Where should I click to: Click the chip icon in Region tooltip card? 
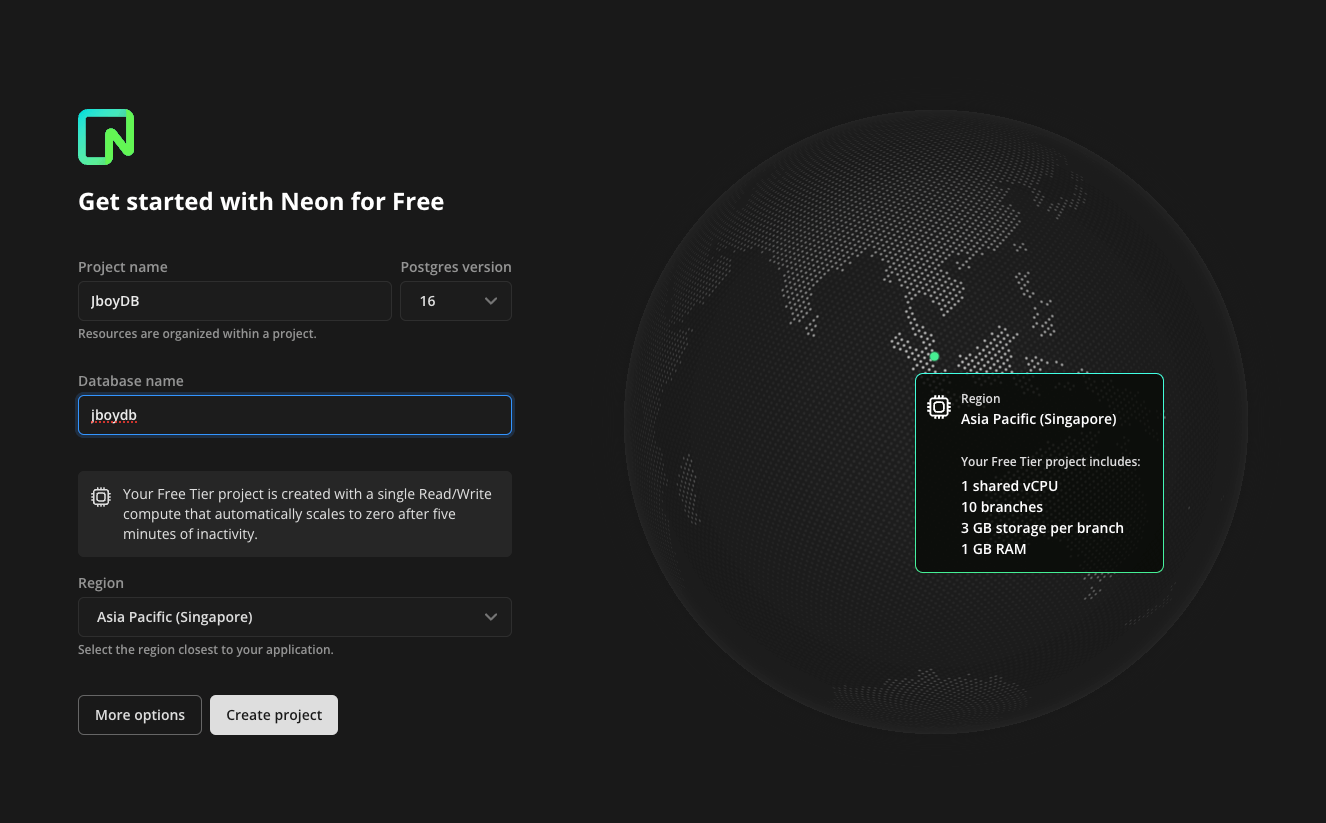click(x=938, y=407)
